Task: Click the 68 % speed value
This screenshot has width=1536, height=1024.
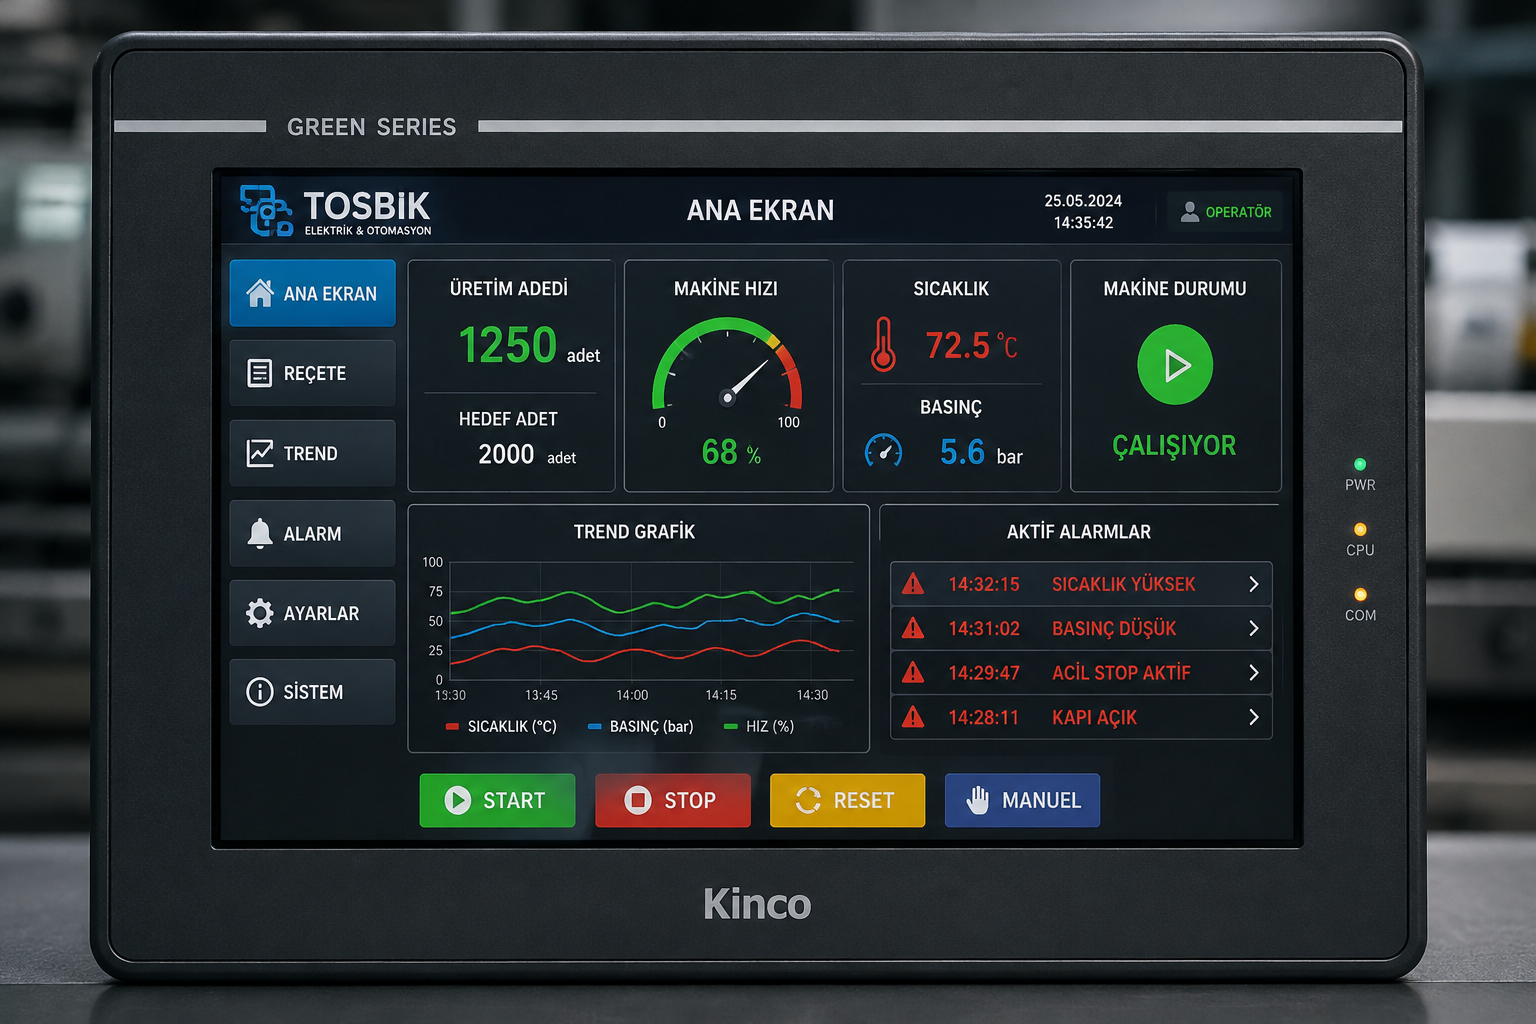Action: (x=731, y=453)
